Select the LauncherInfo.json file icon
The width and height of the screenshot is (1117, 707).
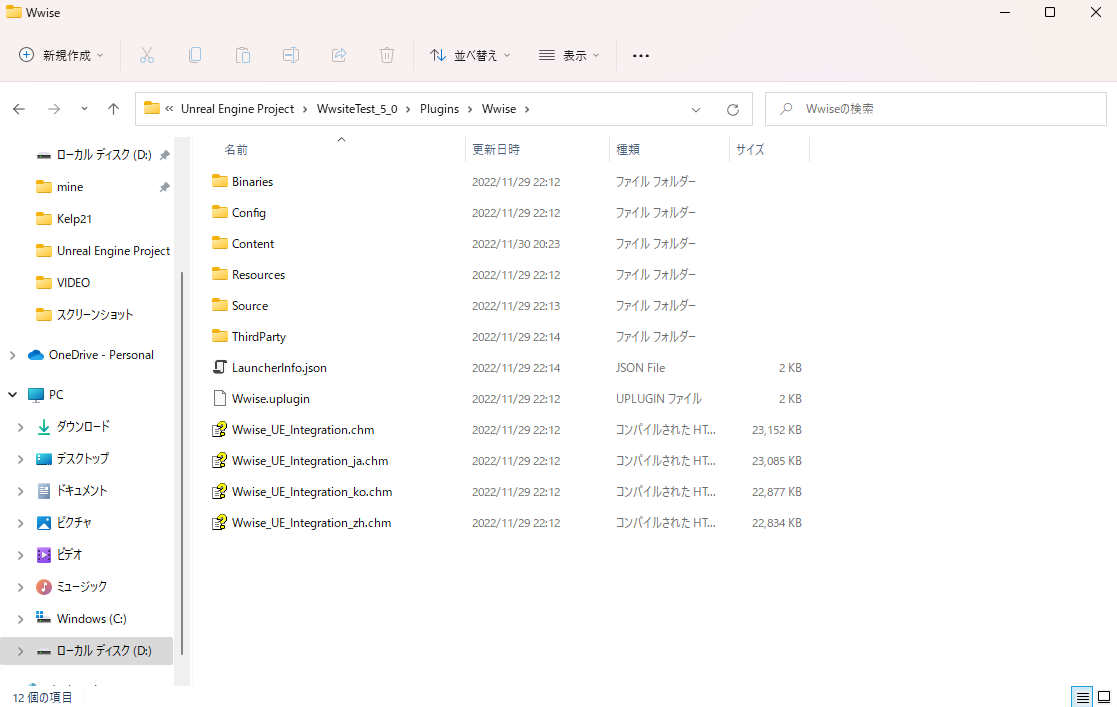219,367
